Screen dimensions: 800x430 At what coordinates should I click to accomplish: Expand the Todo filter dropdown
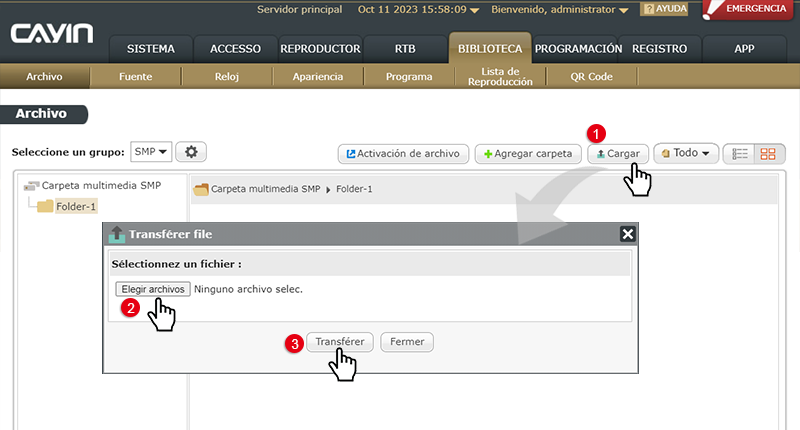point(689,154)
